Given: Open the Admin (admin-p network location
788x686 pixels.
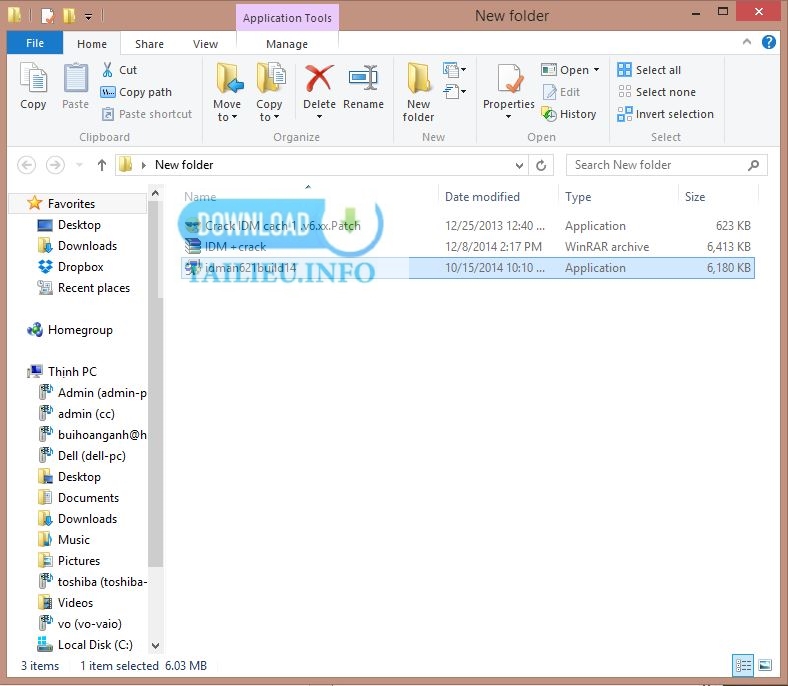Looking at the screenshot, I should (102, 393).
